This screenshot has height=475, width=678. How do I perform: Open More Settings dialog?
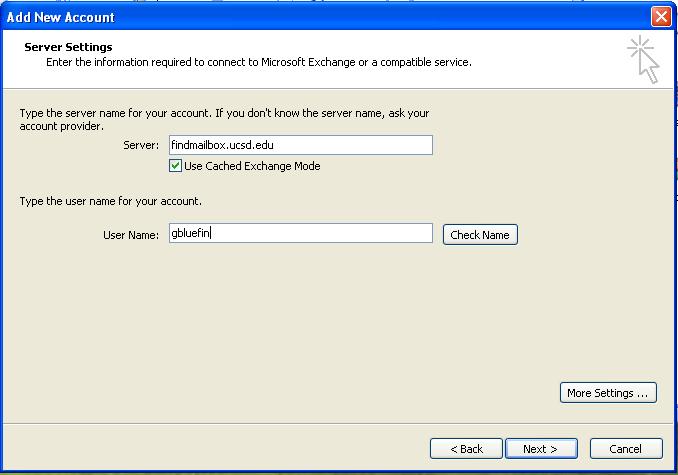click(608, 392)
